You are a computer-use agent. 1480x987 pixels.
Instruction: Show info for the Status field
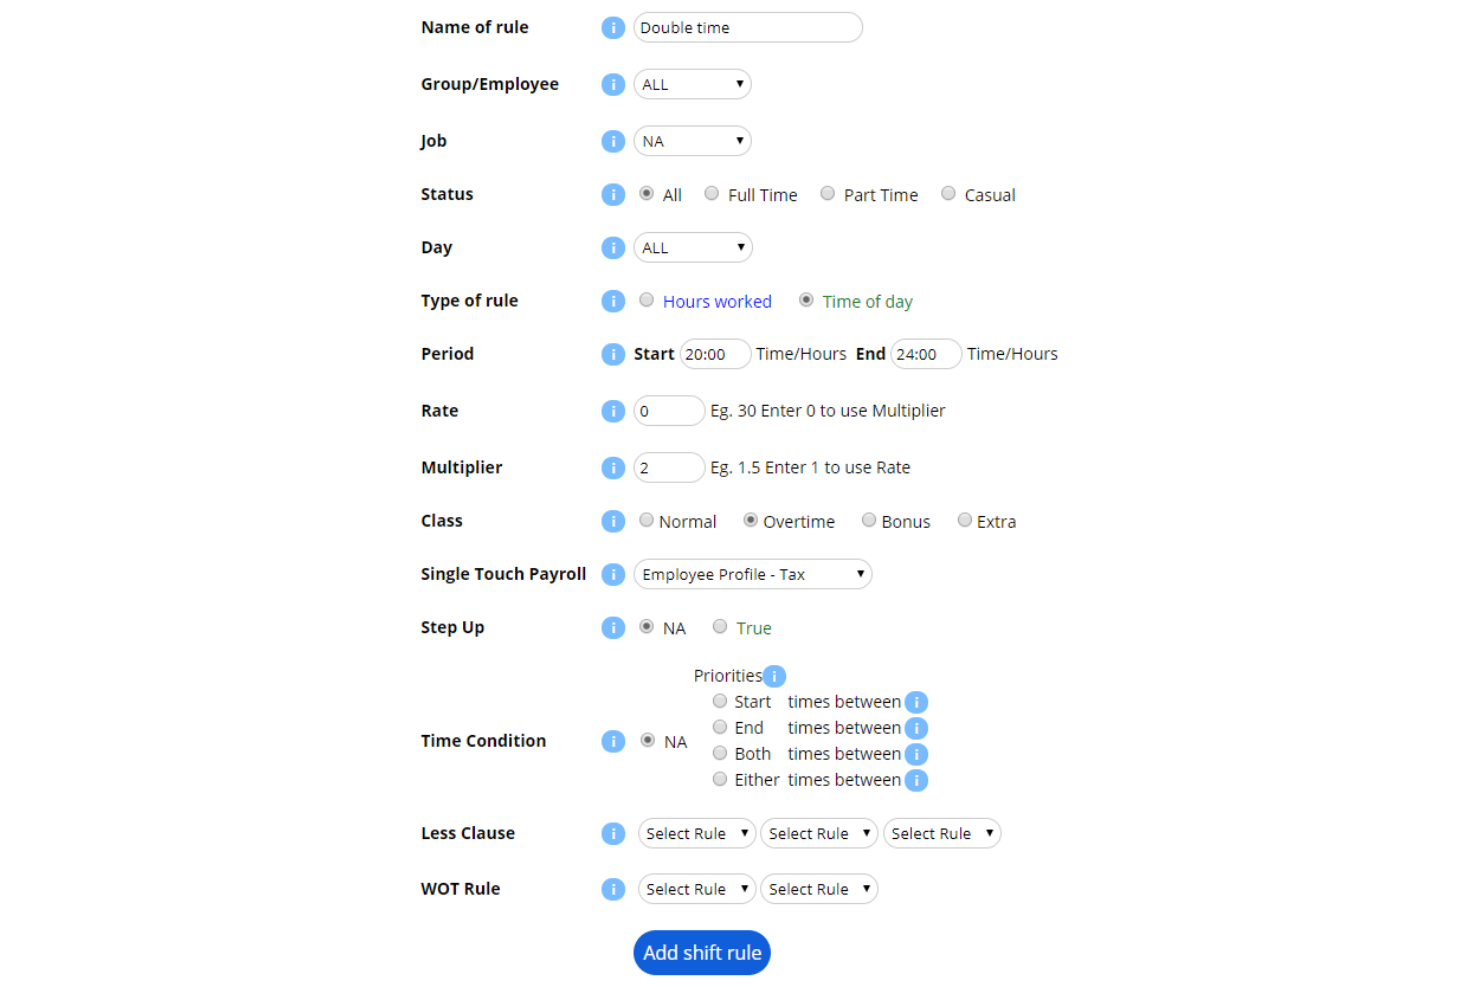pos(613,195)
